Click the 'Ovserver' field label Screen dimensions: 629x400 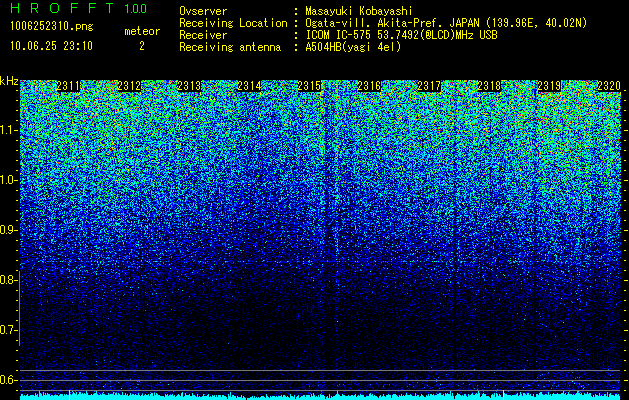(x=203, y=11)
